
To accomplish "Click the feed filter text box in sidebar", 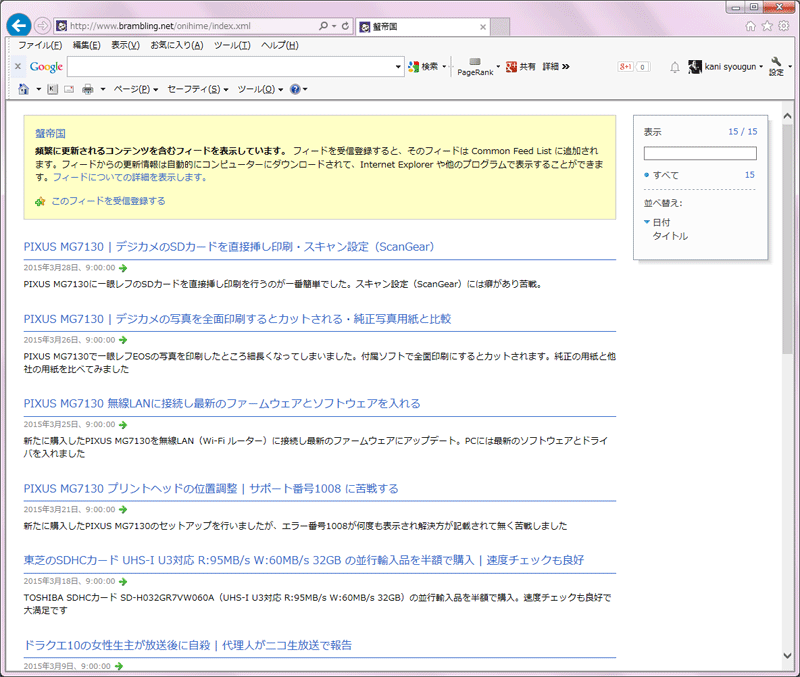I will coord(700,153).
